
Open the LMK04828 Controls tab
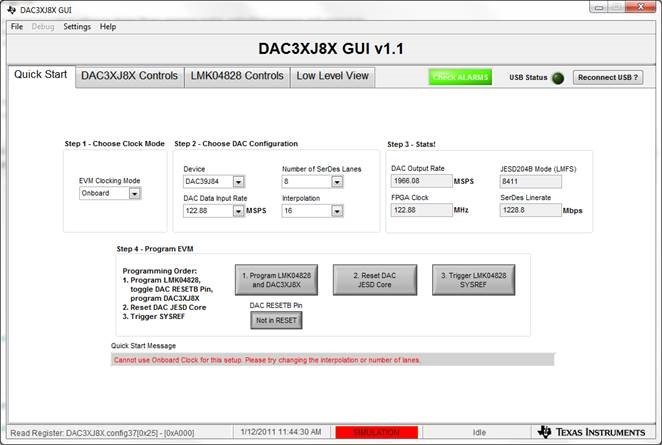click(x=237, y=76)
